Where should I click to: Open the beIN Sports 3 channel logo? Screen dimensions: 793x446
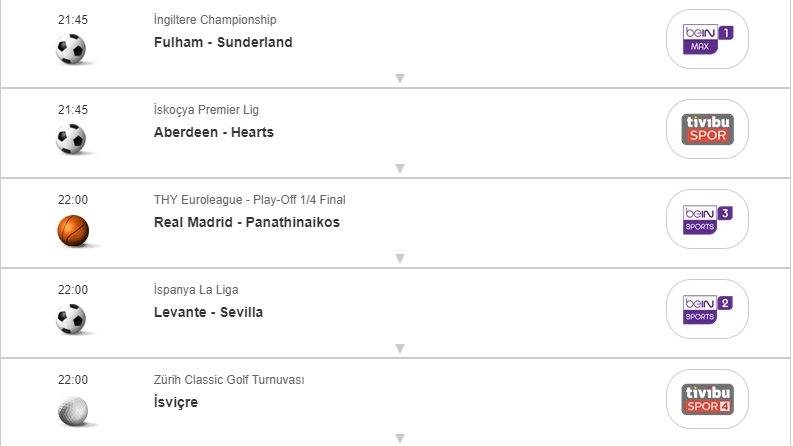click(x=707, y=219)
